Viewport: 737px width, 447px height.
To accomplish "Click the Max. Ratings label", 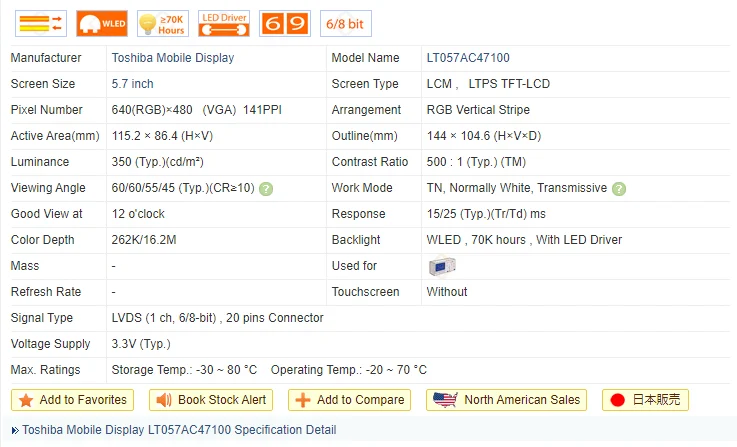I will pos(46,370).
